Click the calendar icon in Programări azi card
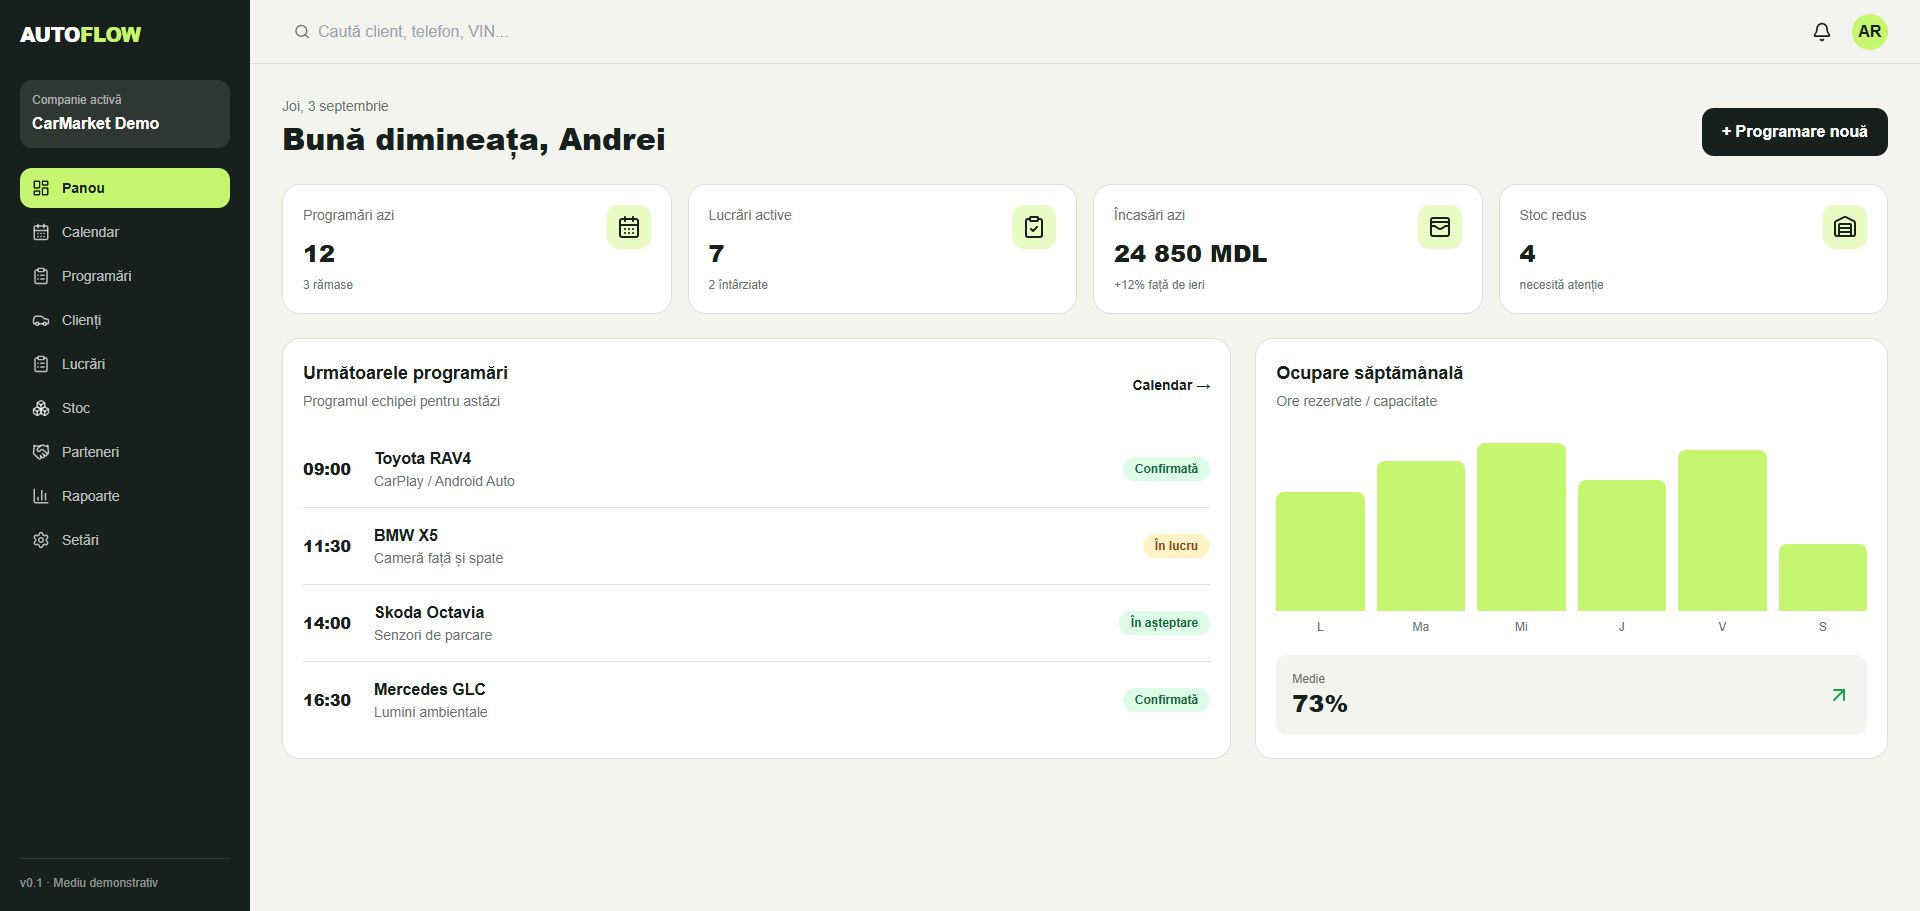Viewport: 1920px width, 911px height. [629, 227]
